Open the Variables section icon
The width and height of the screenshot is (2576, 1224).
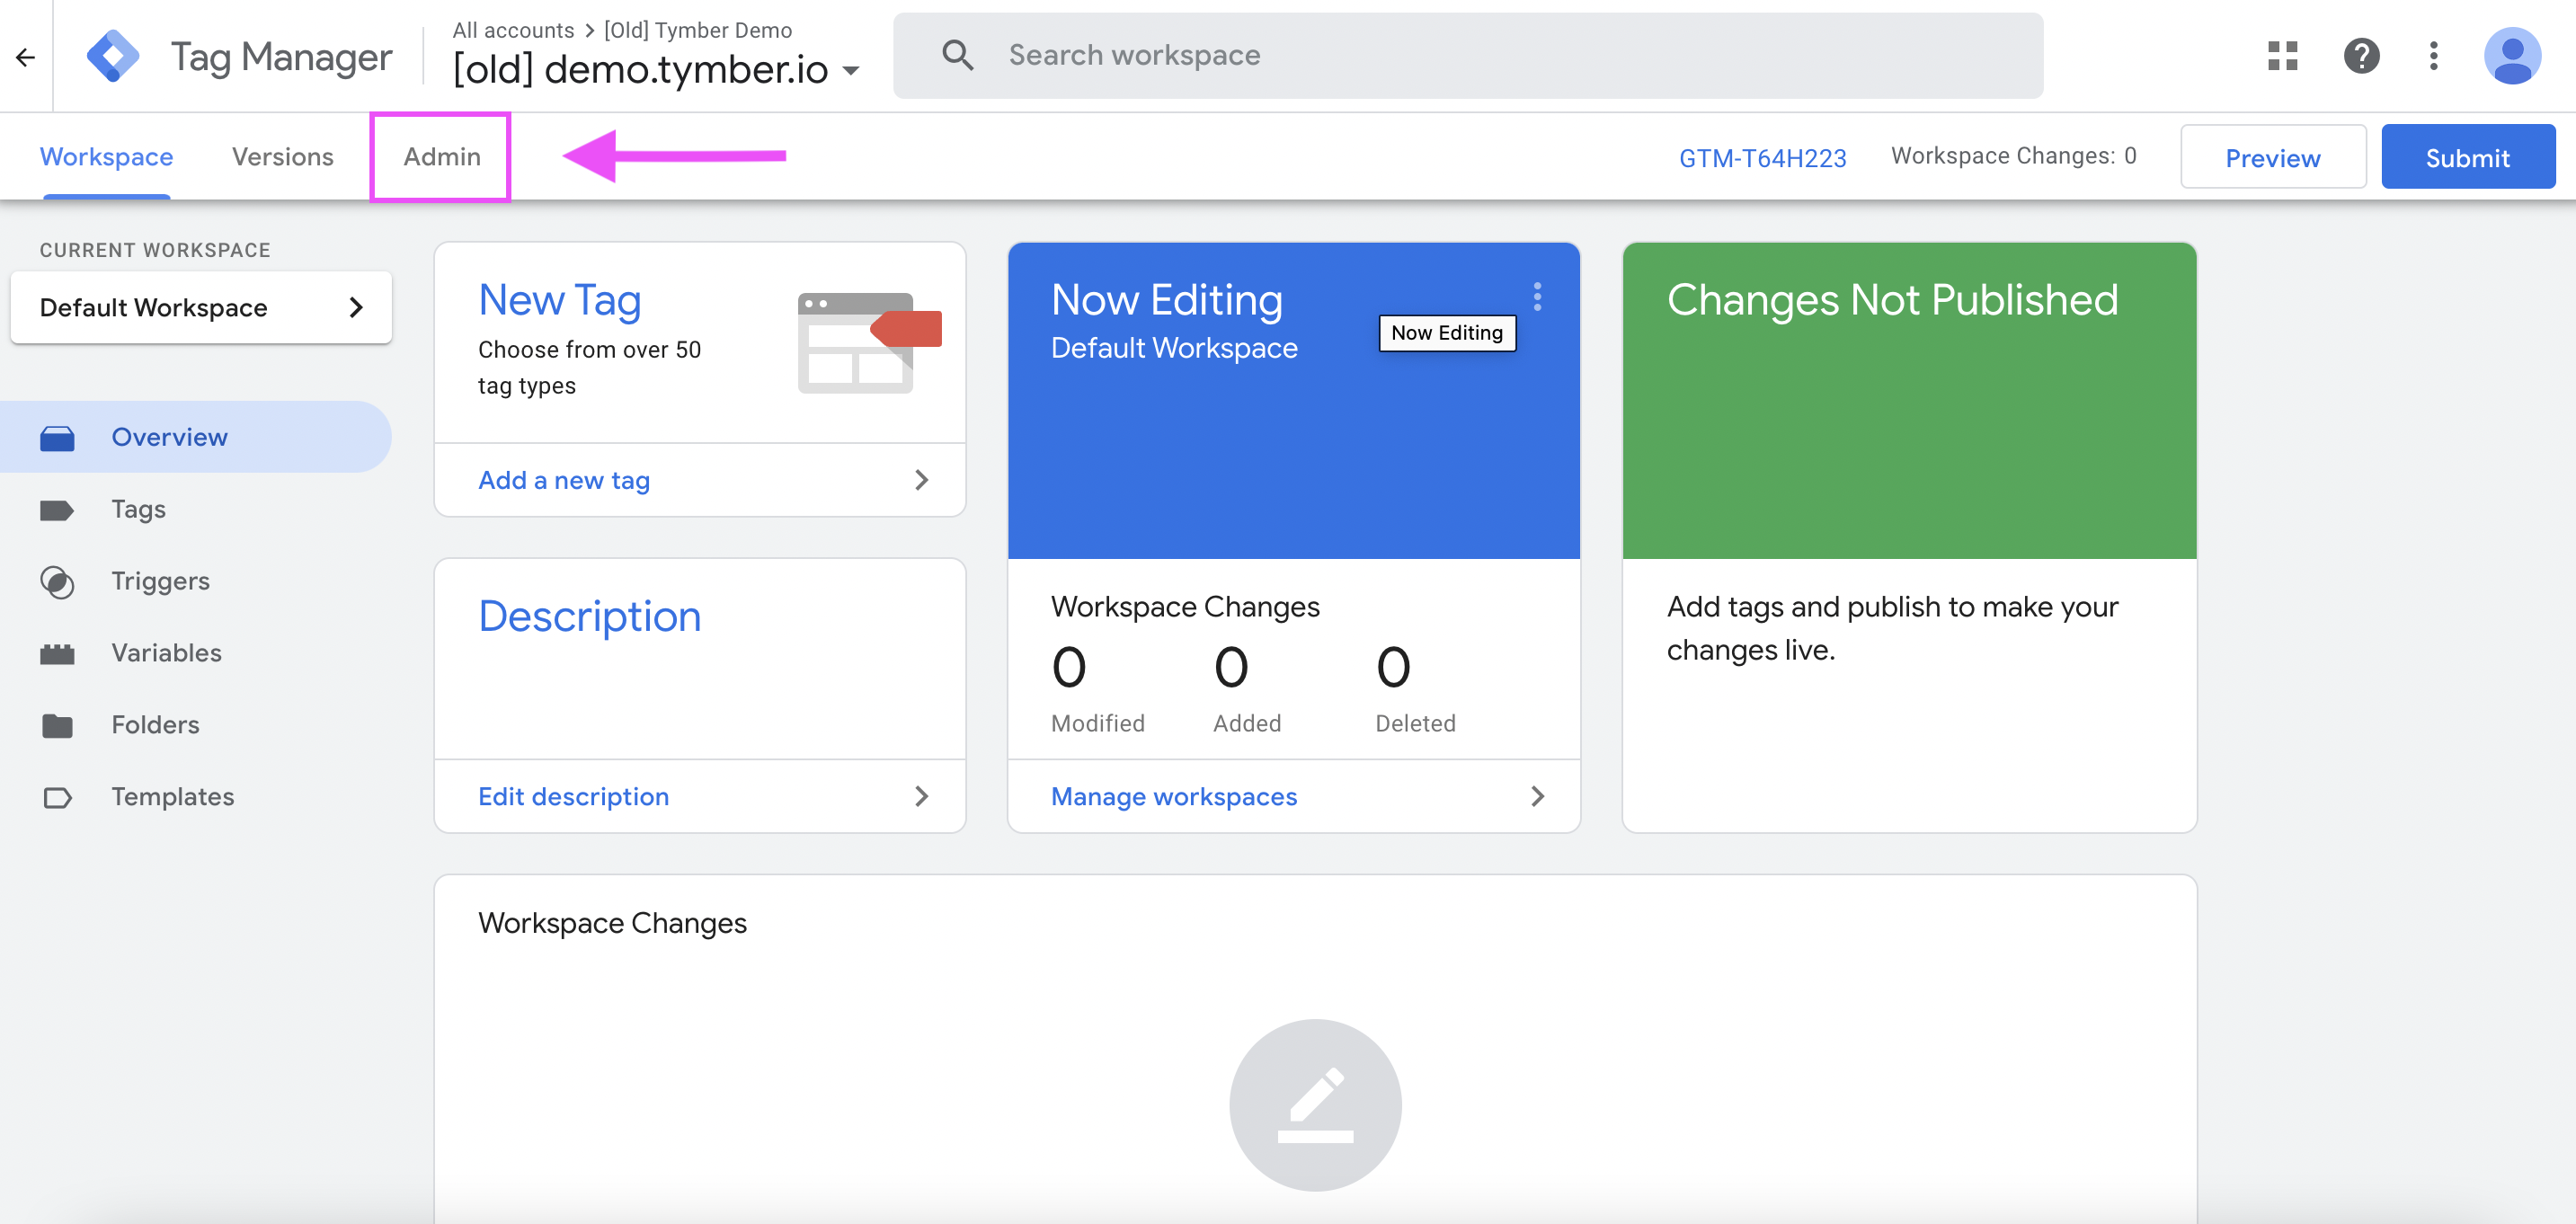[x=57, y=653]
